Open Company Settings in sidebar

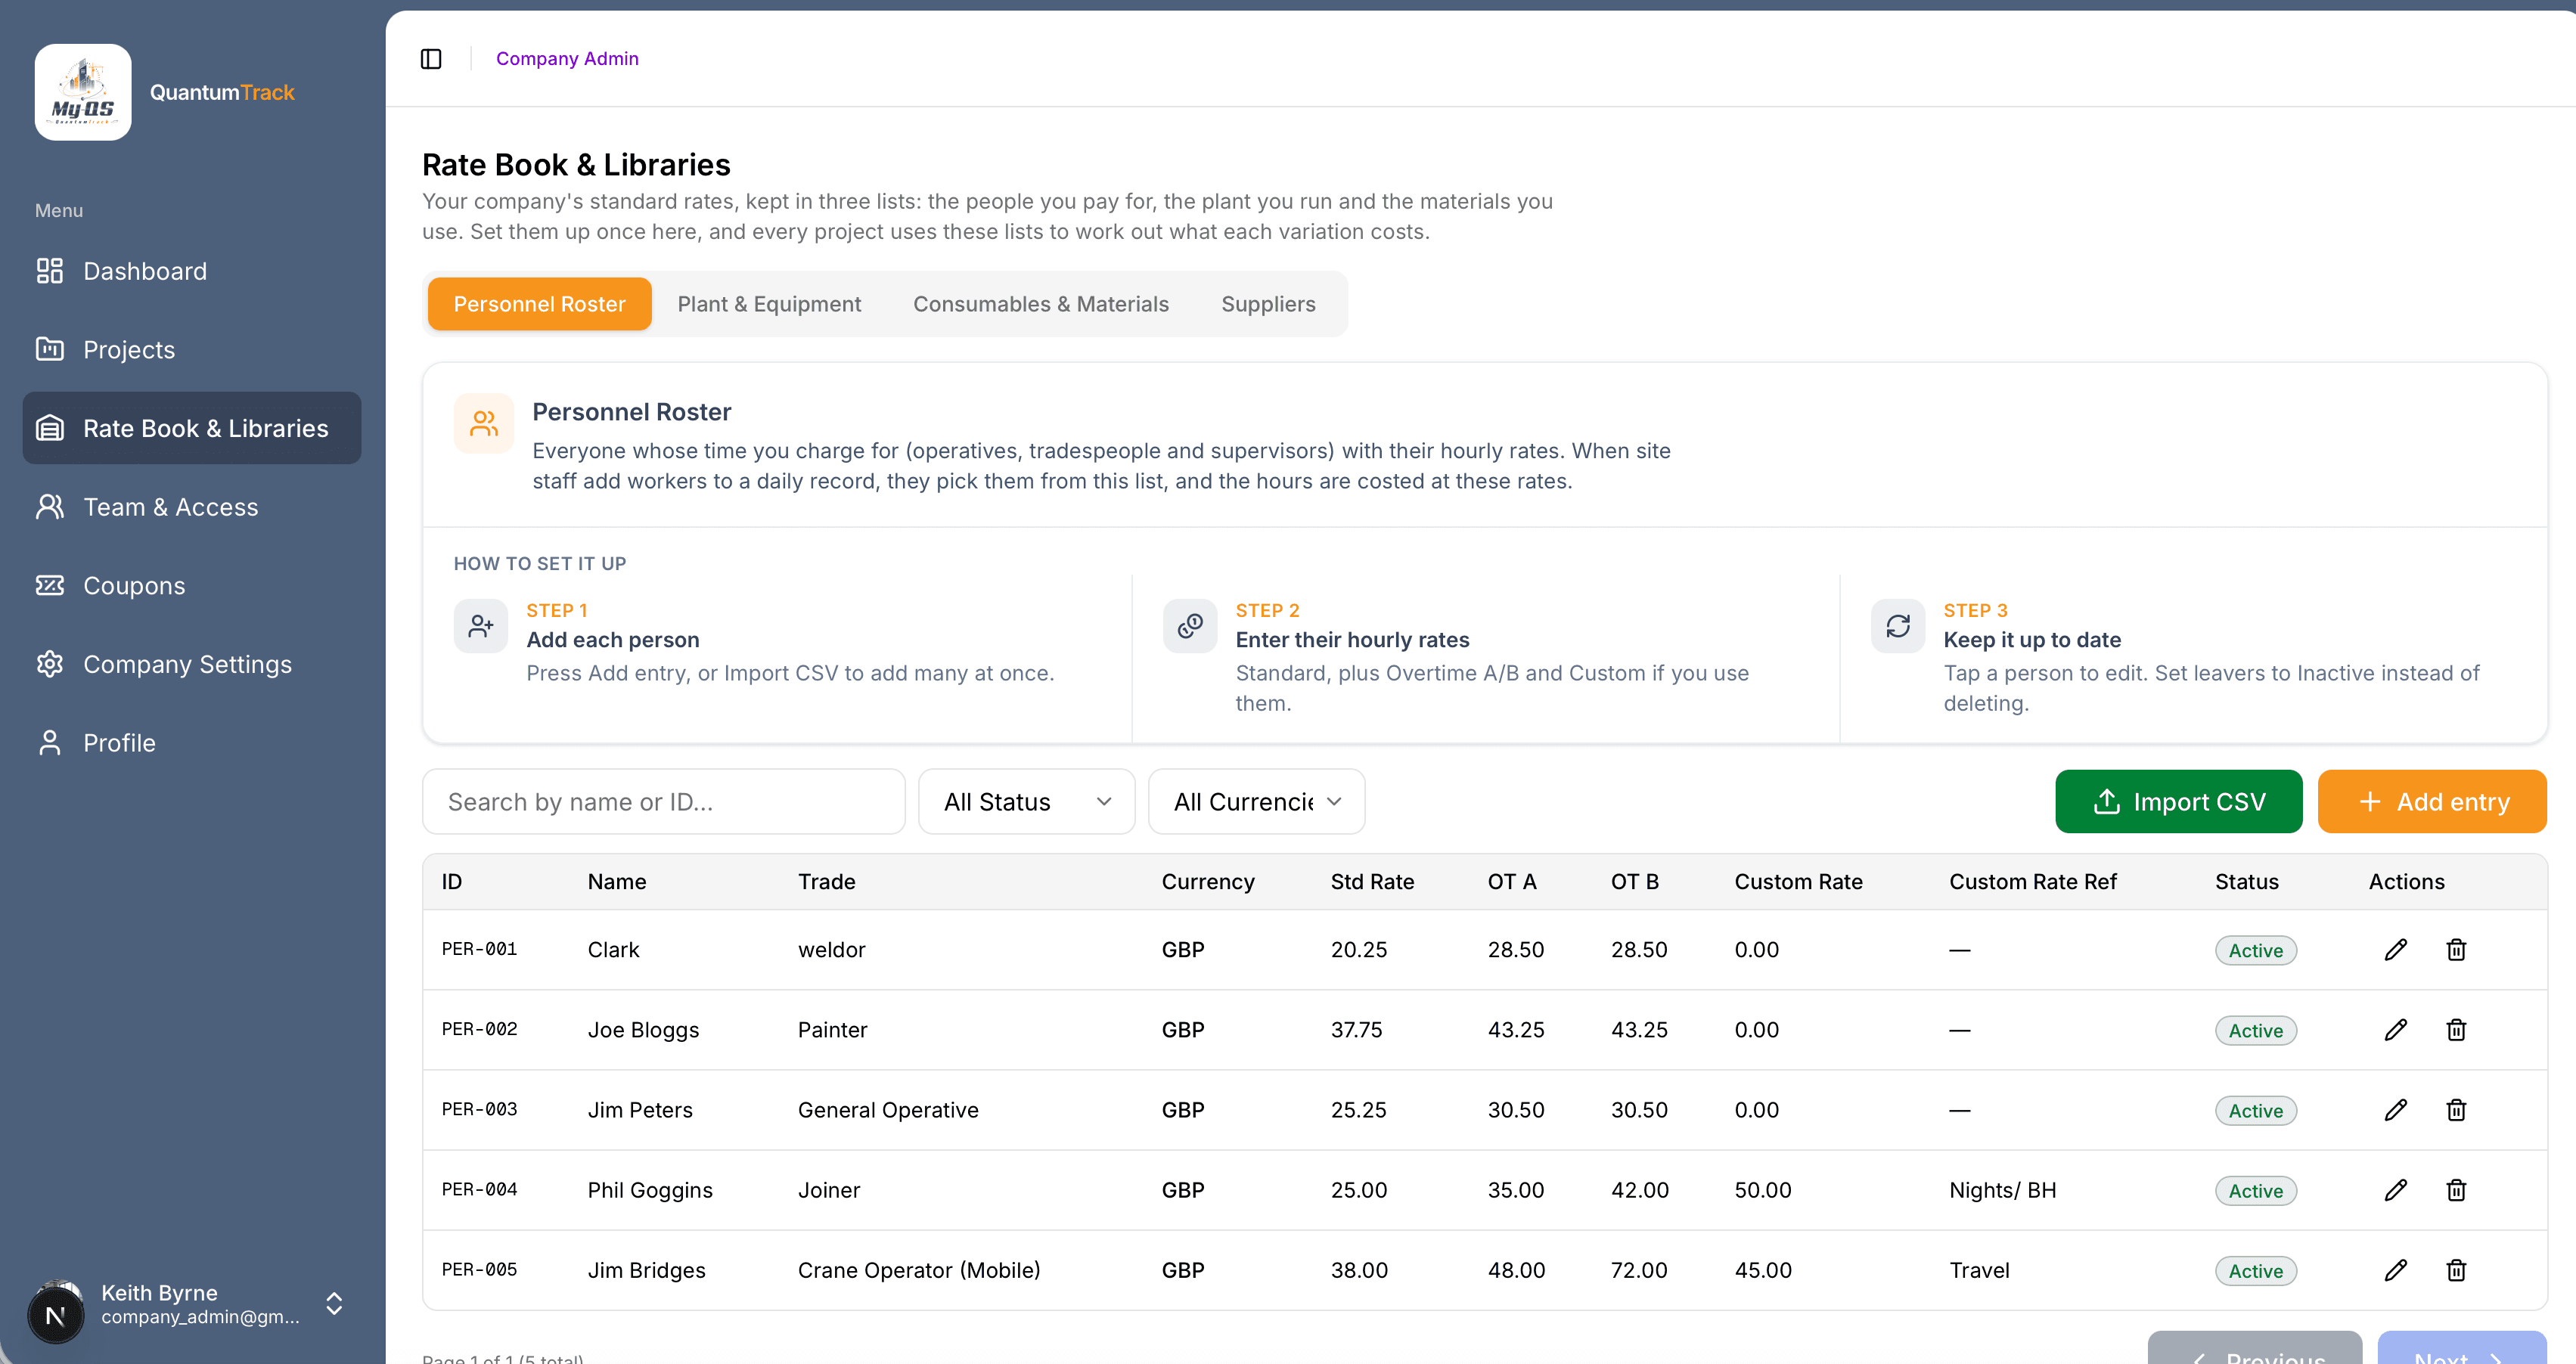(192, 664)
